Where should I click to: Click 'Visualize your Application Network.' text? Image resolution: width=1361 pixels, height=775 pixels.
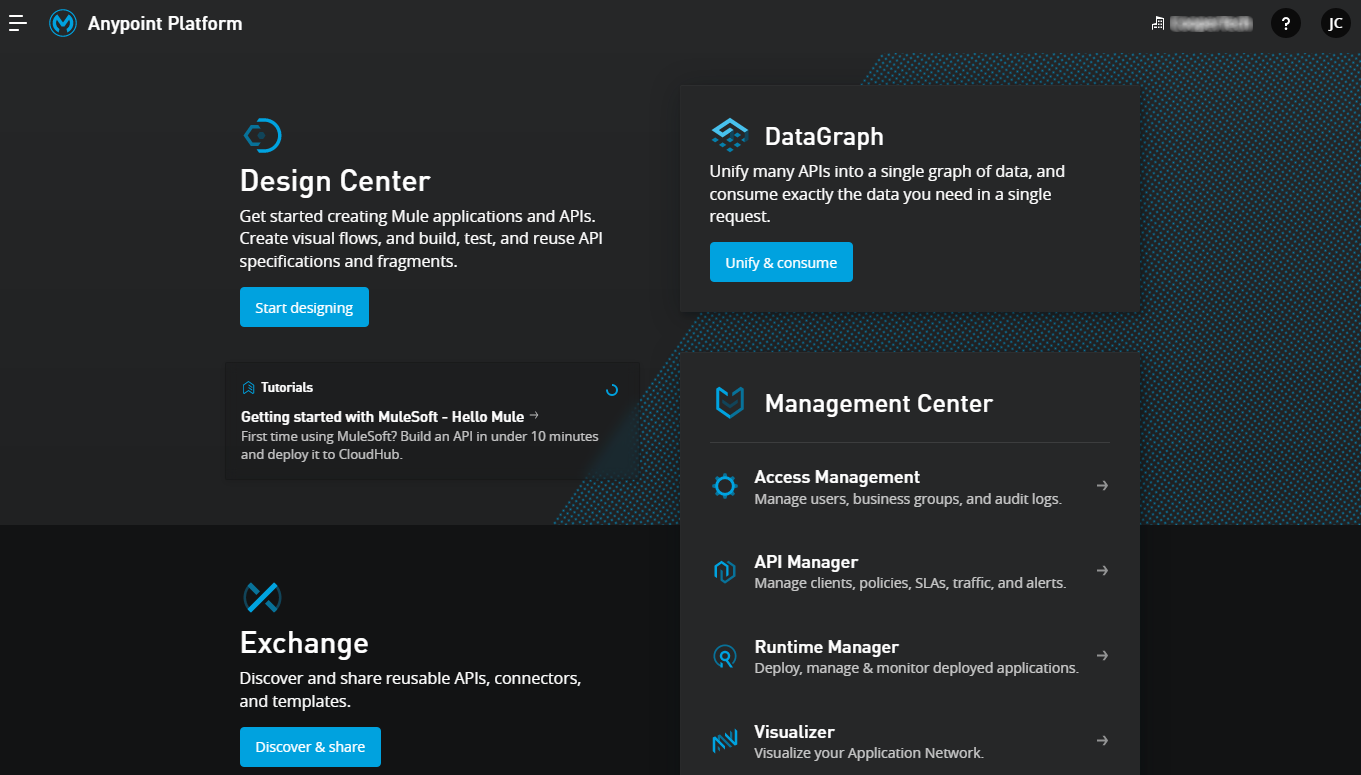[x=869, y=753]
